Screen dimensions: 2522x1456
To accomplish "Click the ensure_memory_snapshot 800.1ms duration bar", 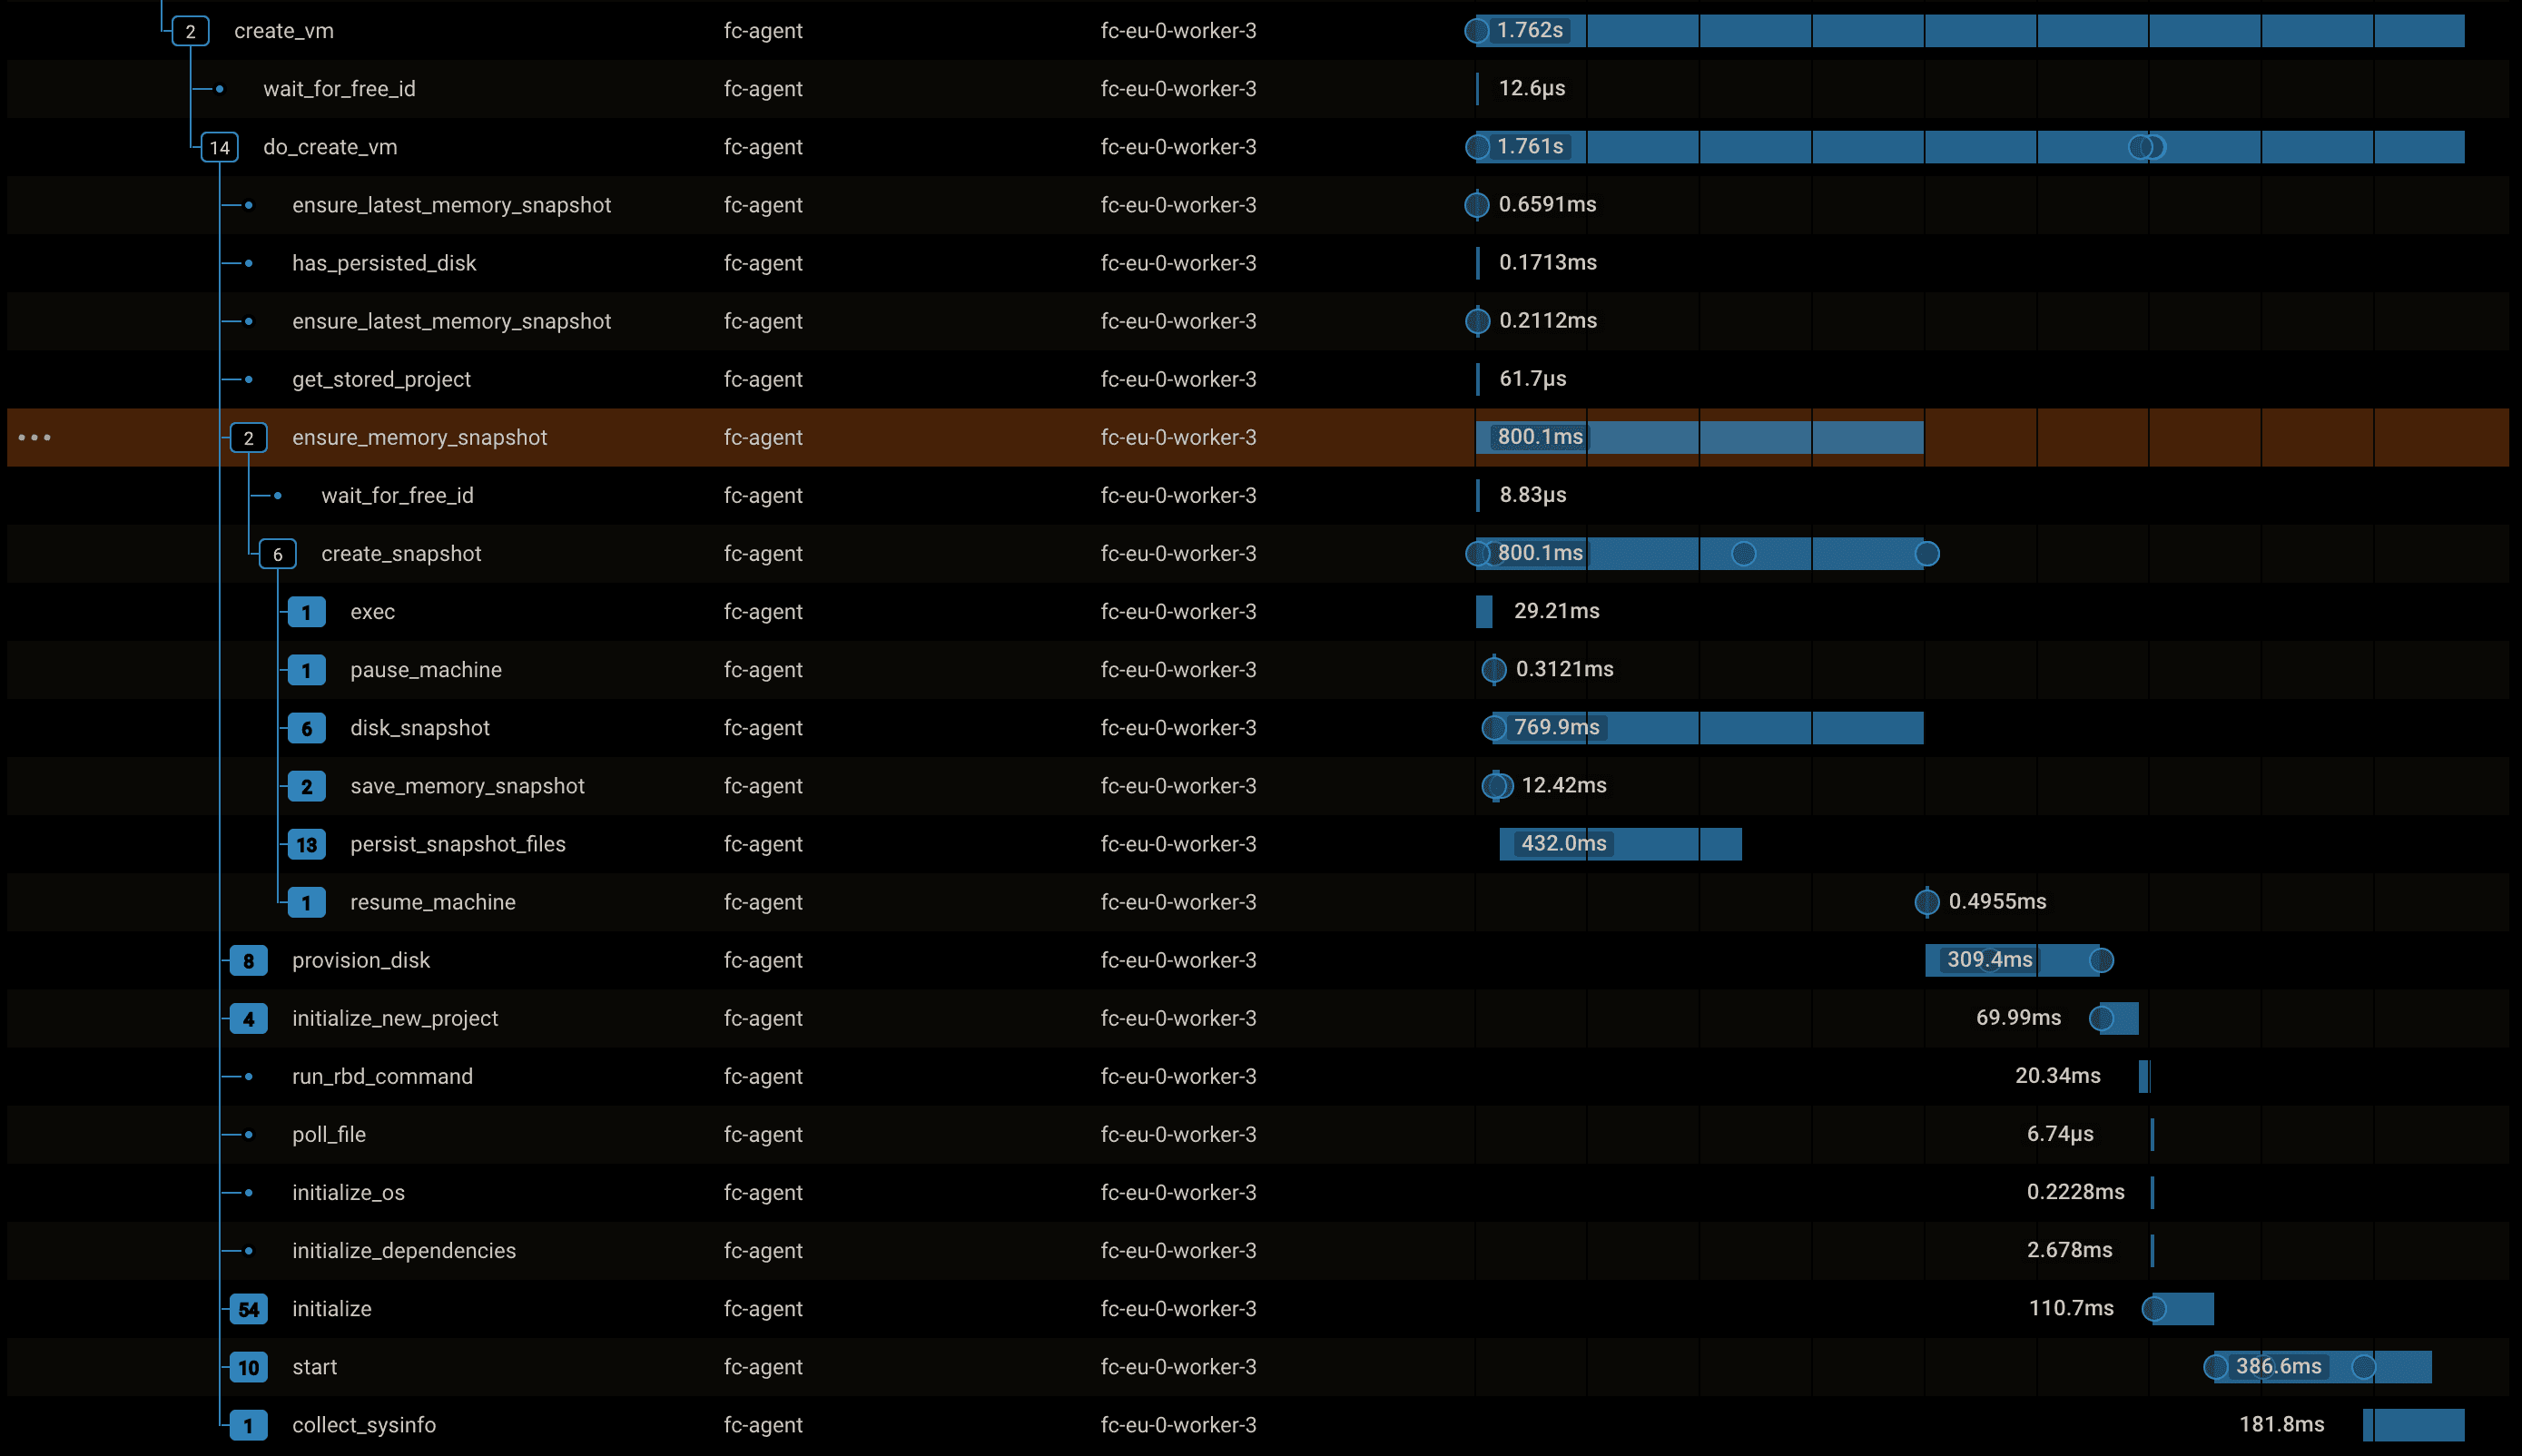I will pos(1699,437).
